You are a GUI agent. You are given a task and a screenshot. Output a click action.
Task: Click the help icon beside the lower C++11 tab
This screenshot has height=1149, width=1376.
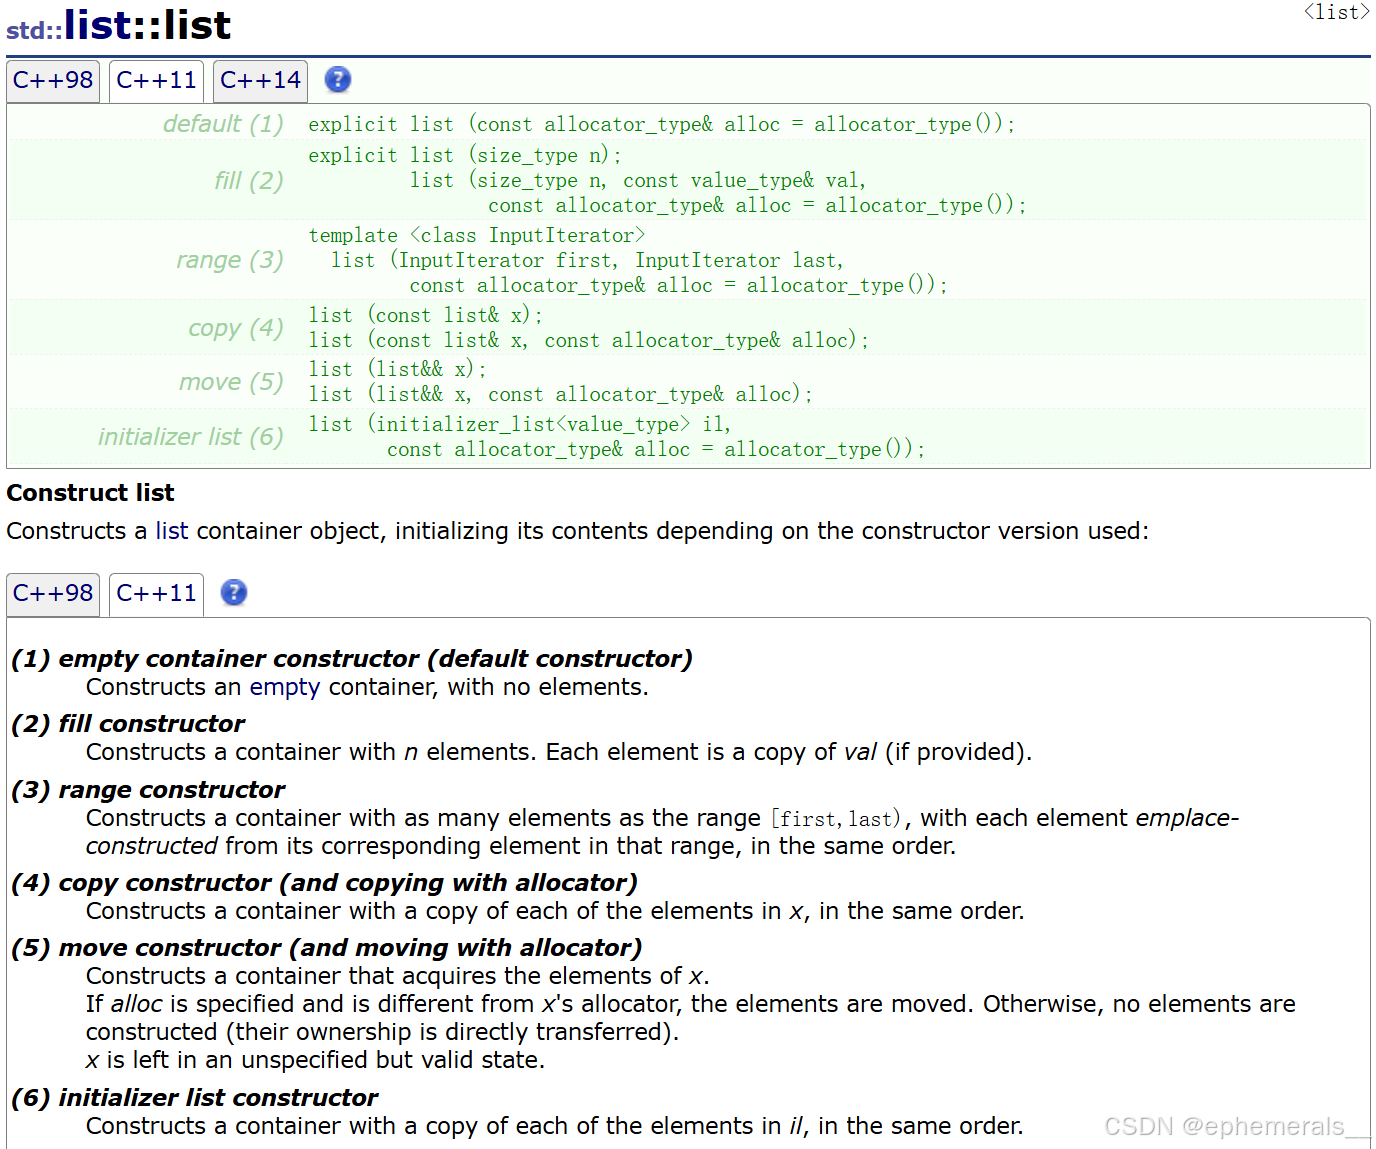234,593
